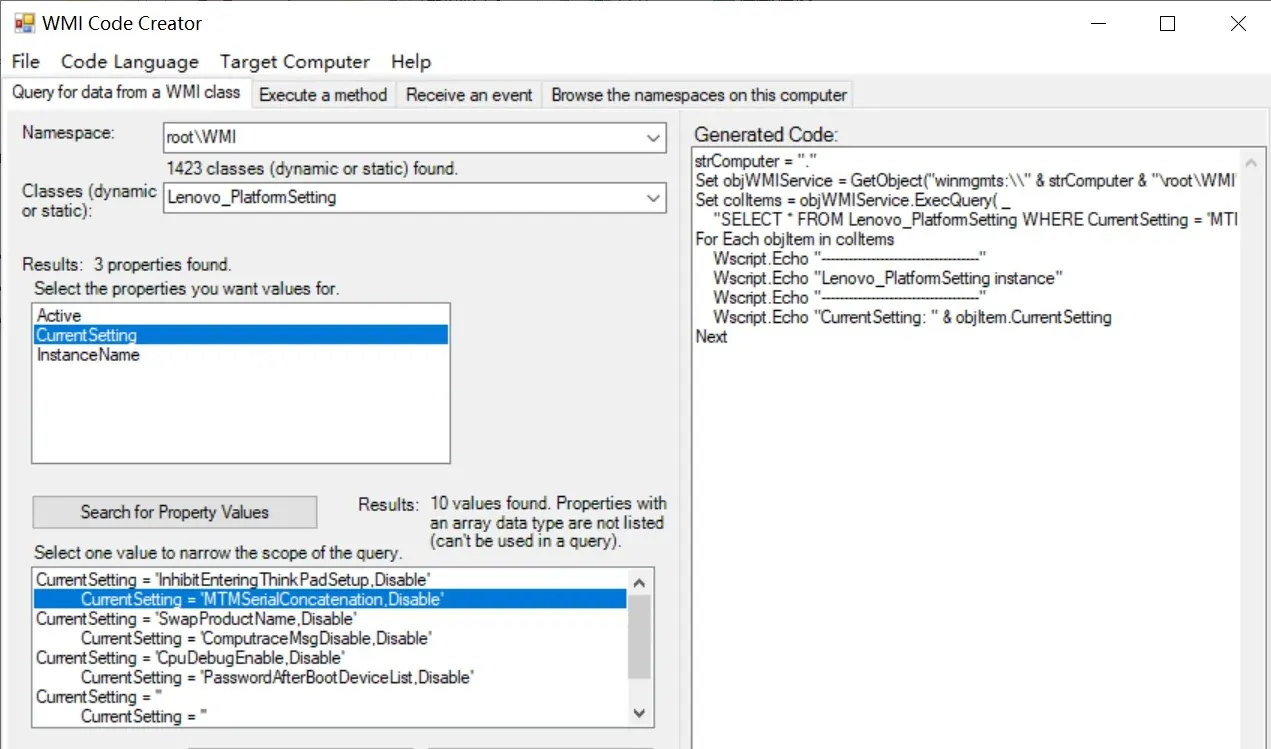The image size is (1271, 749).
Task: Click the 'For Each objItem' code line
Action: (x=795, y=239)
